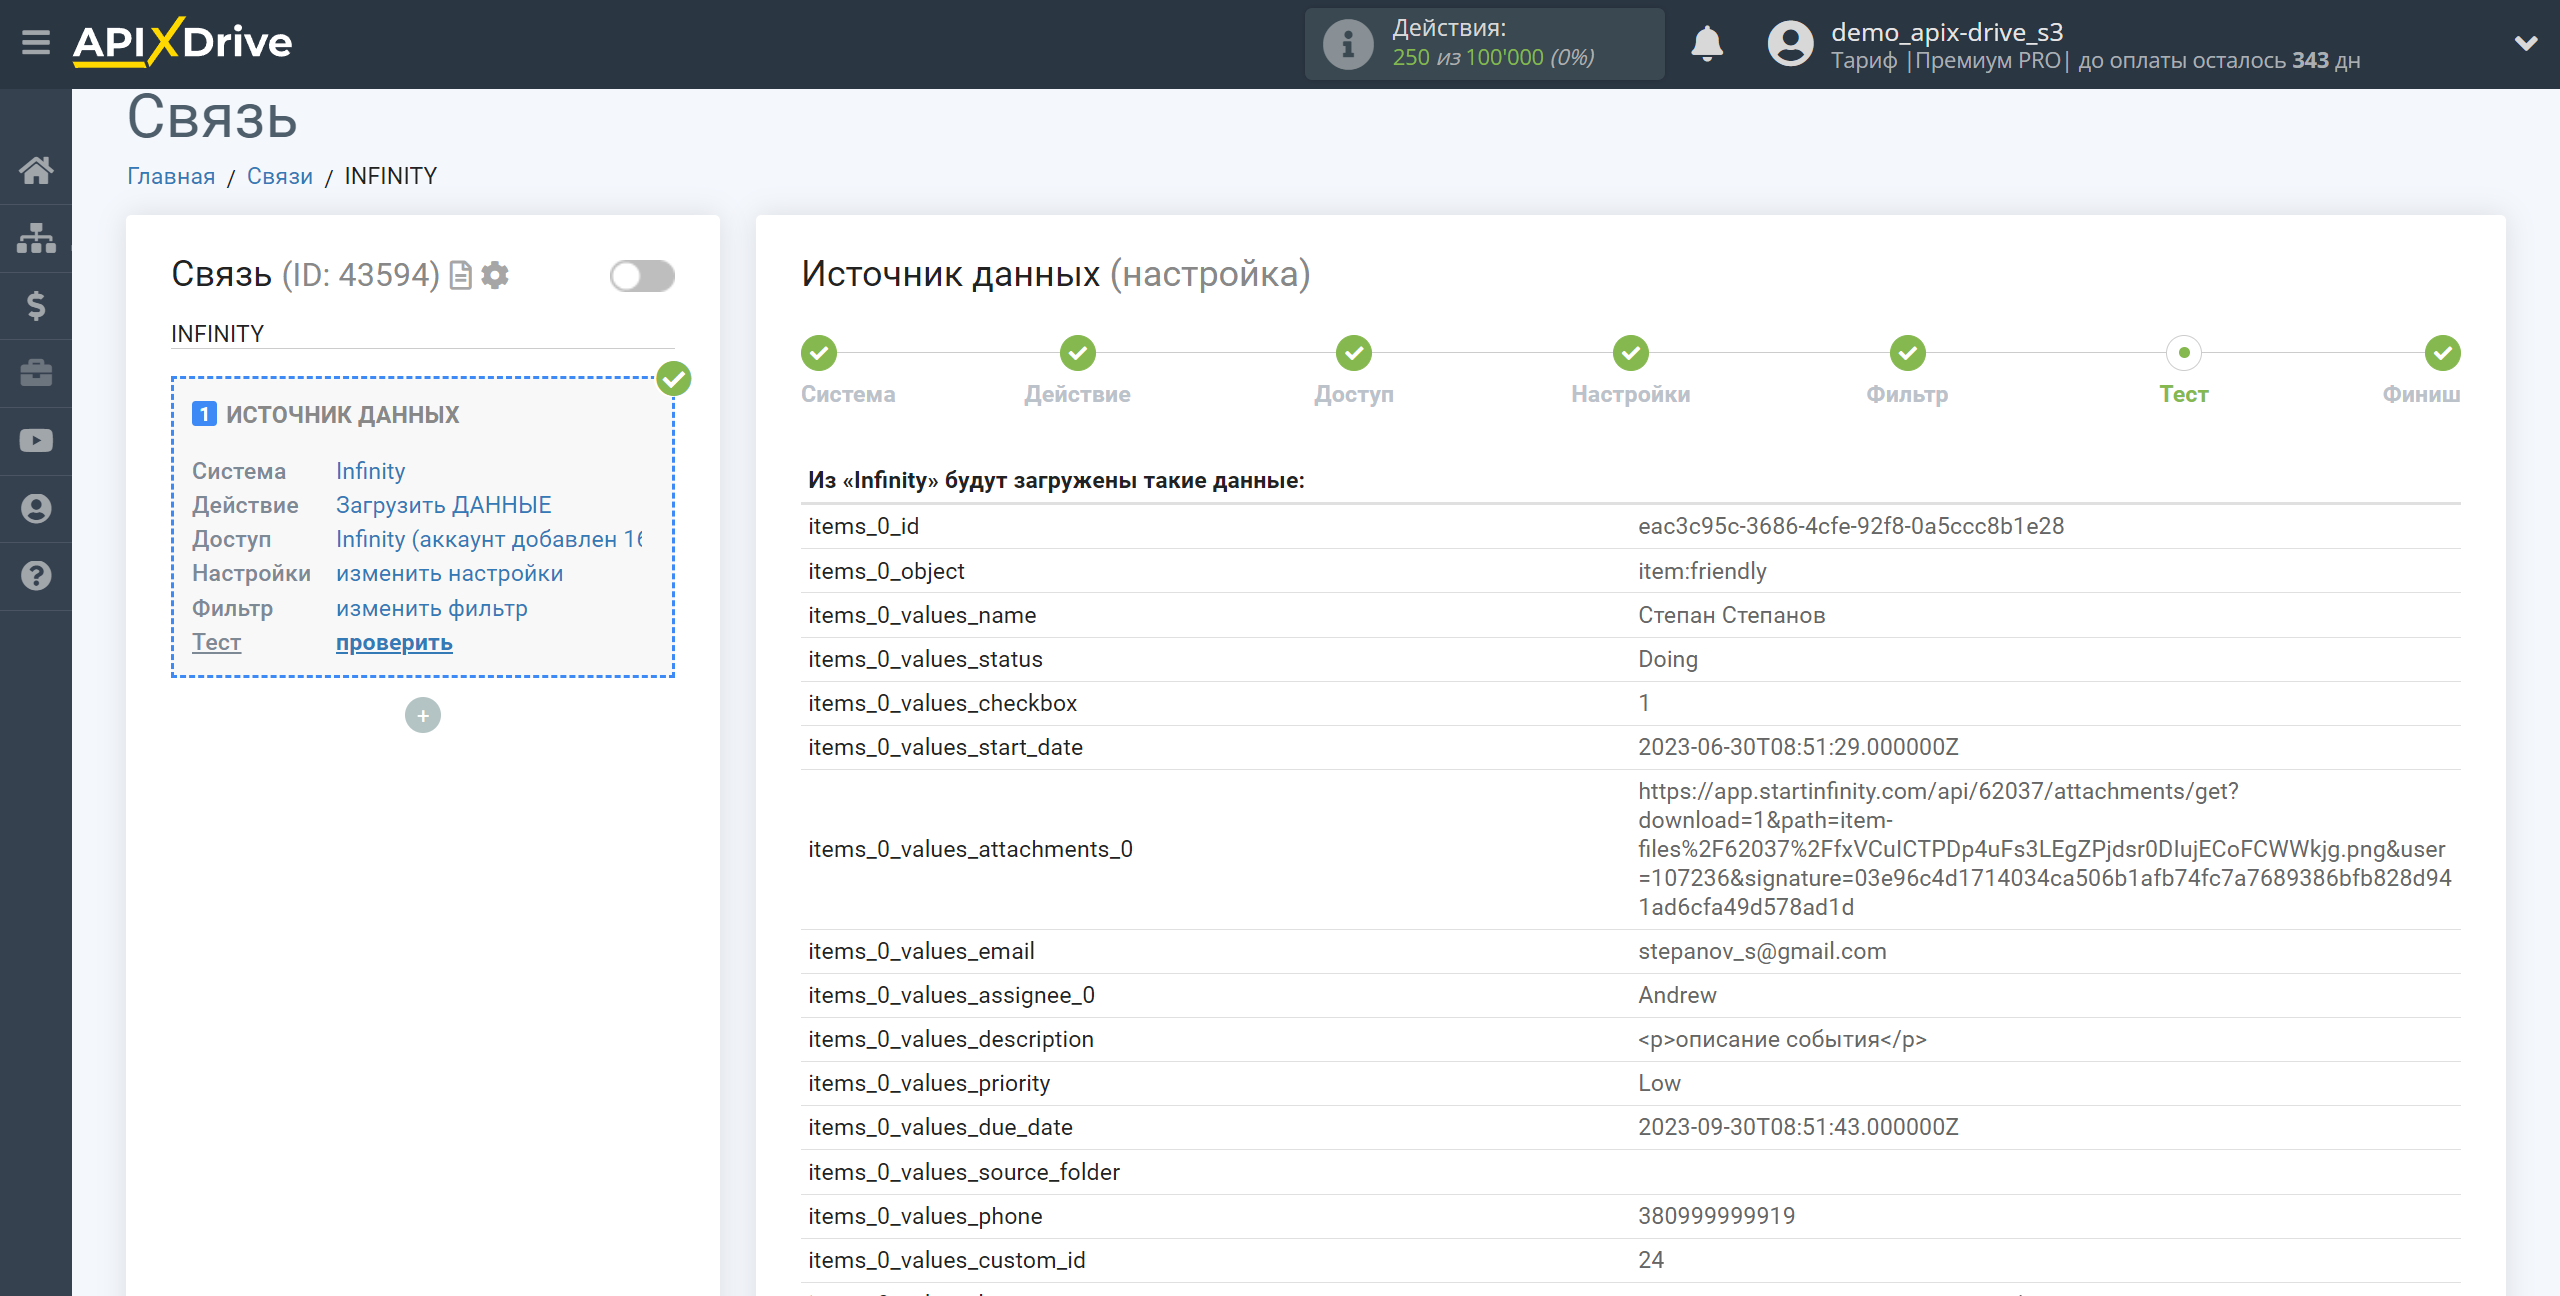Image resolution: width=2560 pixels, height=1296 pixels.
Task: Select the description описание события value
Action: click(x=1782, y=1039)
